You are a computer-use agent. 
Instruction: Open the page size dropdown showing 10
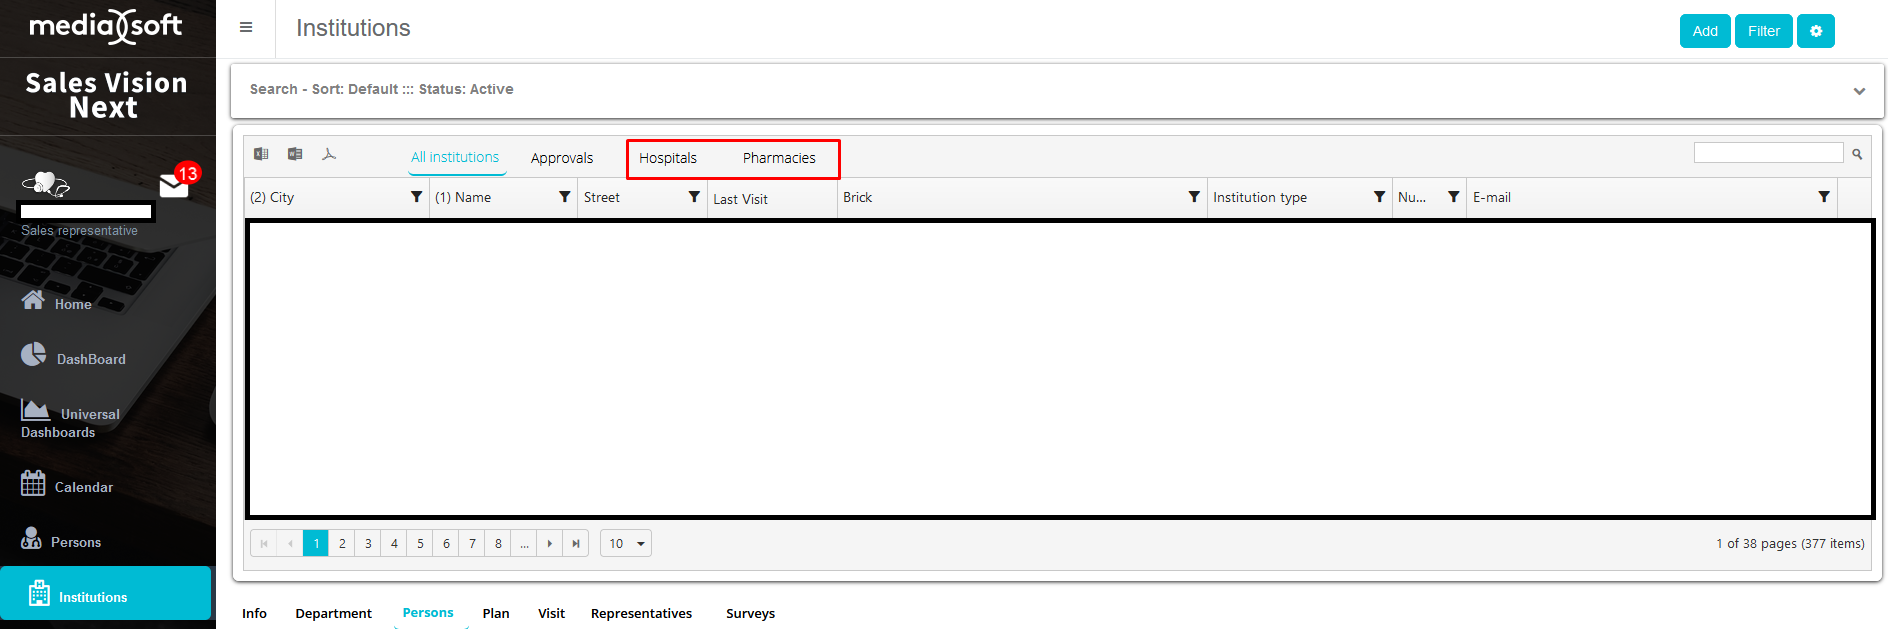tap(626, 544)
